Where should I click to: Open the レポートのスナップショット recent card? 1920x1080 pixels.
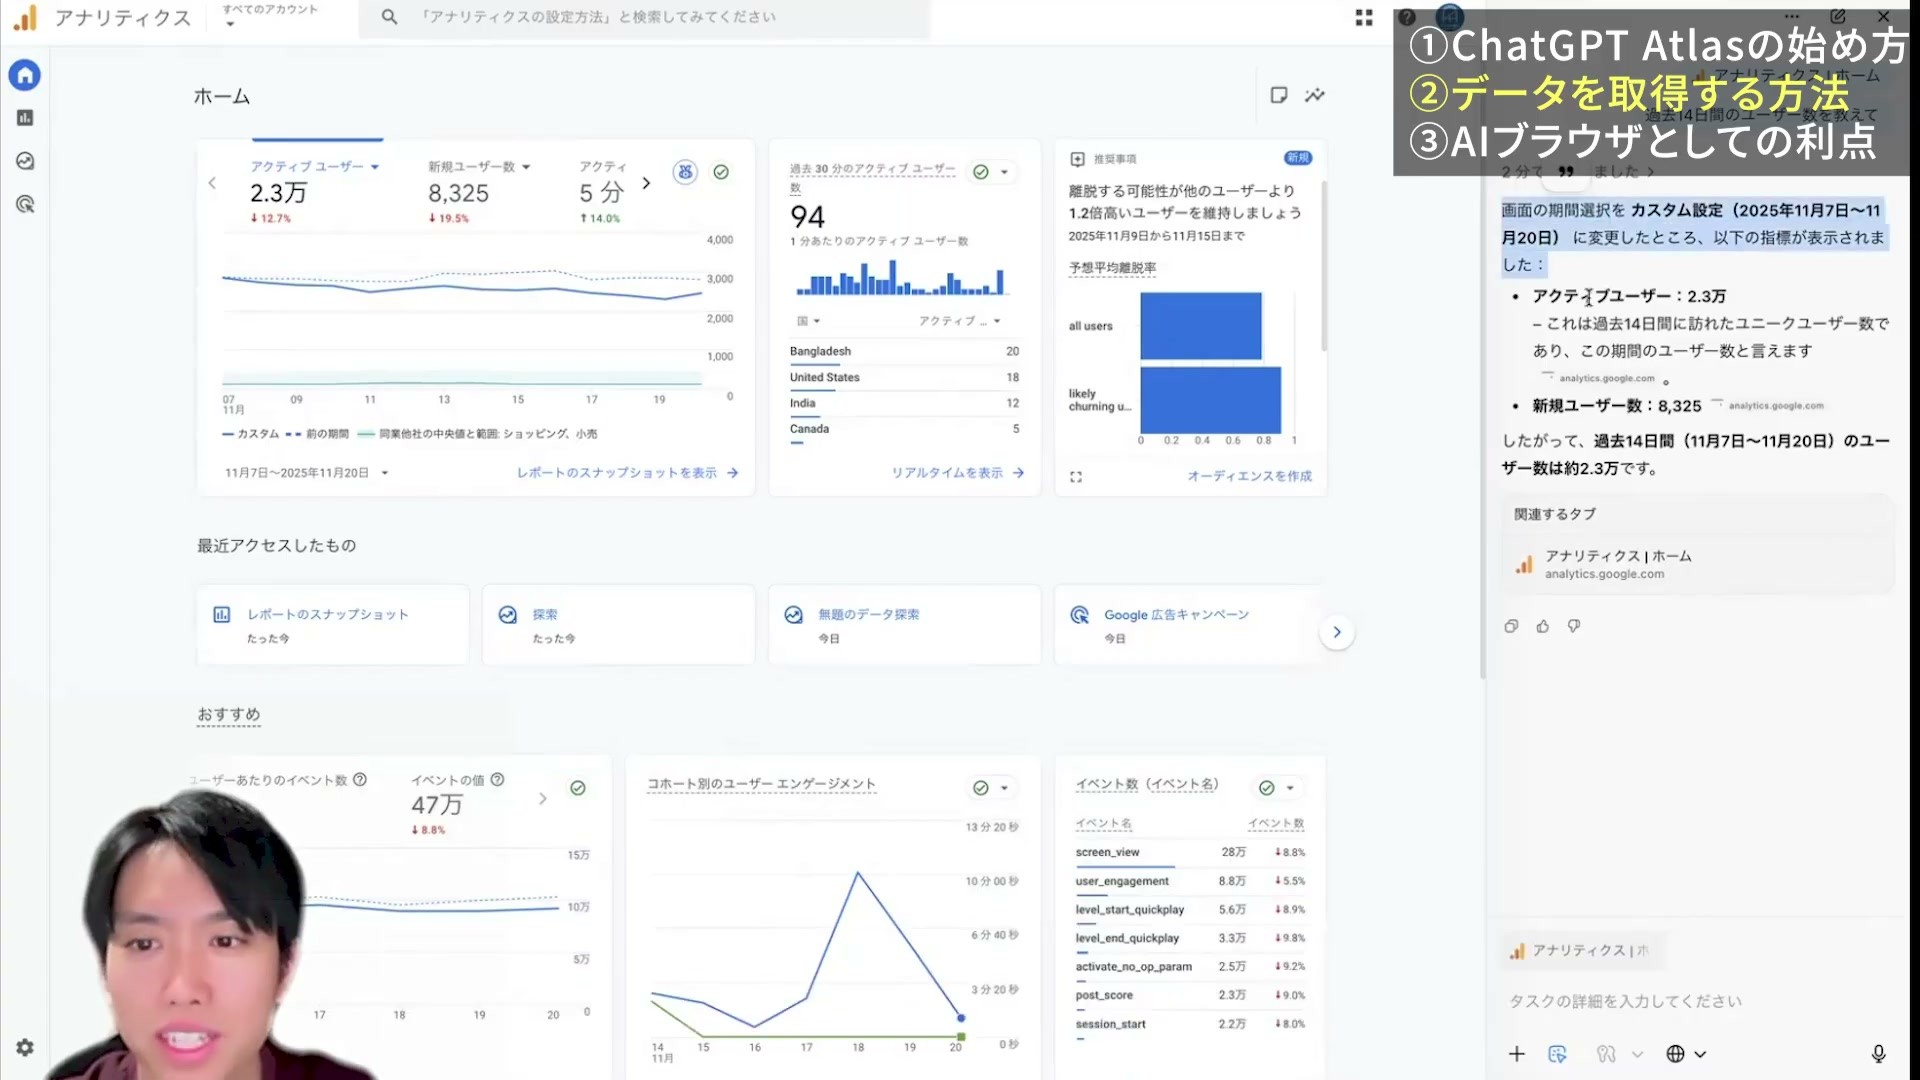pos(333,626)
